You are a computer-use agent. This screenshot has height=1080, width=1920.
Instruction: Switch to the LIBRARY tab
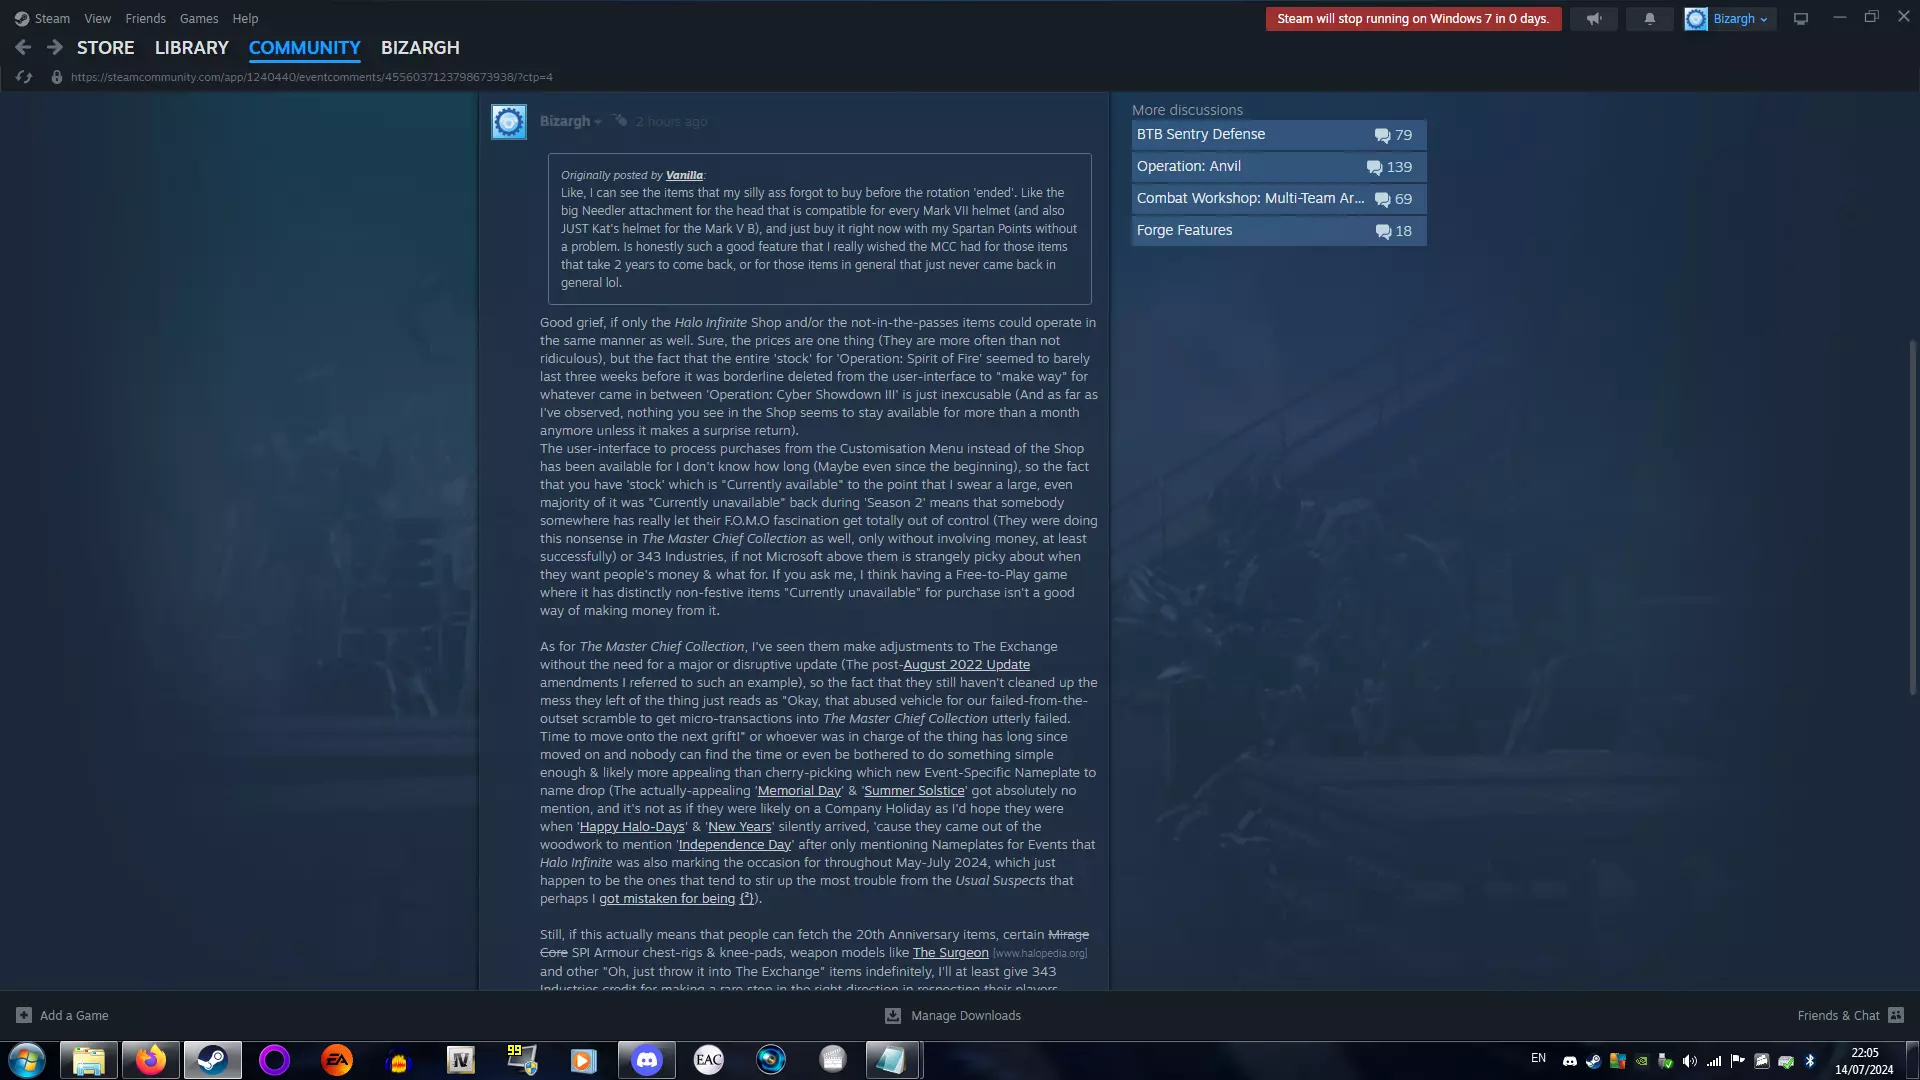pyautogui.click(x=191, y=47)
